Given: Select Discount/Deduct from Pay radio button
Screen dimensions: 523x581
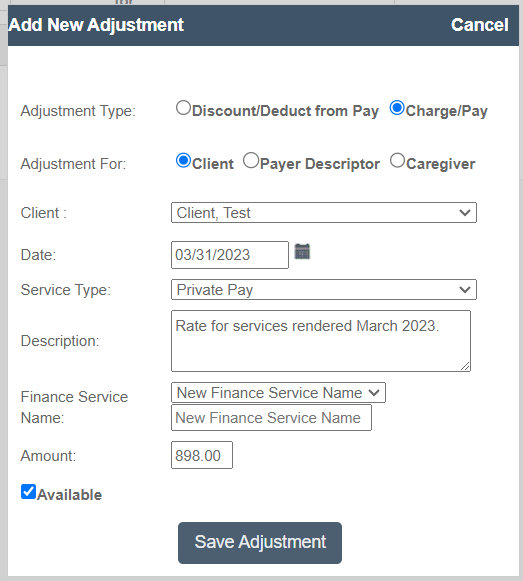Looking at the screenshot, I should 183,108.
